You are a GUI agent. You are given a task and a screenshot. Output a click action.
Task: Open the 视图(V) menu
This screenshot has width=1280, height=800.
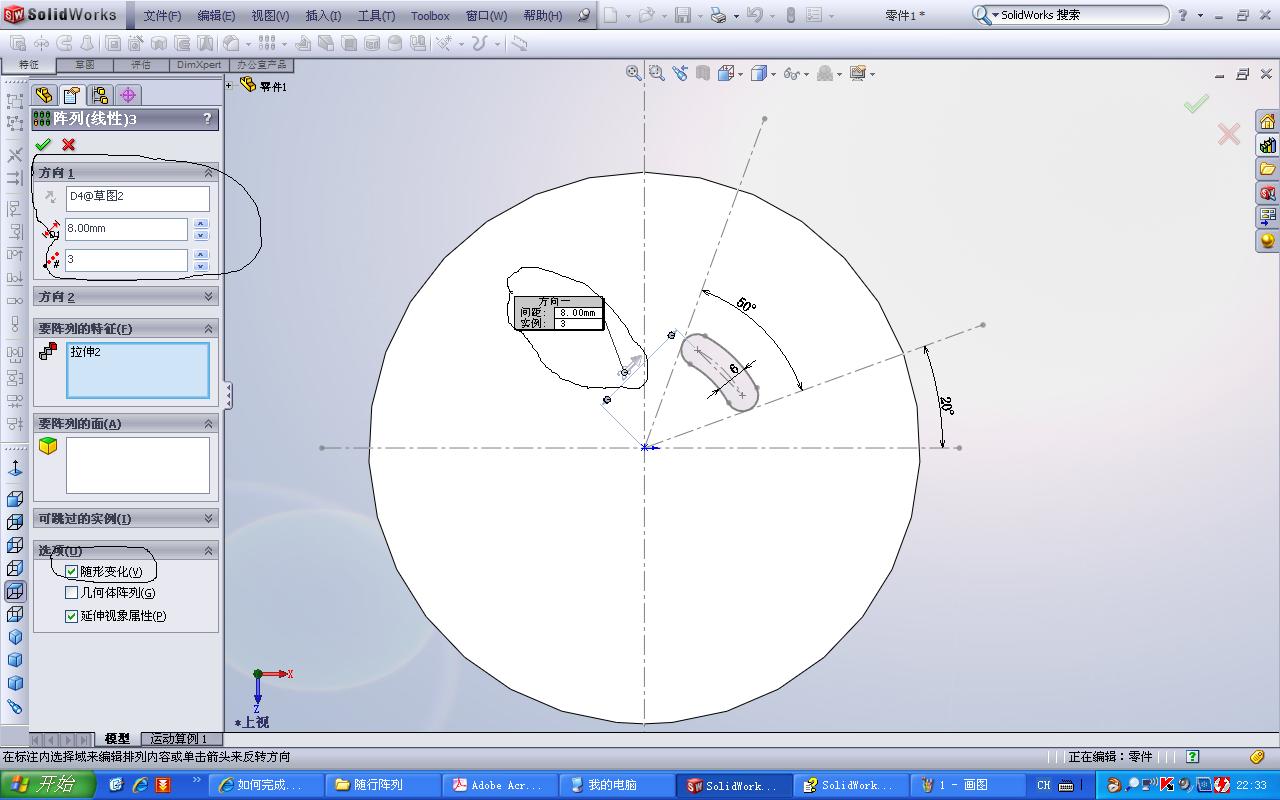pyautogui.click(x=270, y=16)
